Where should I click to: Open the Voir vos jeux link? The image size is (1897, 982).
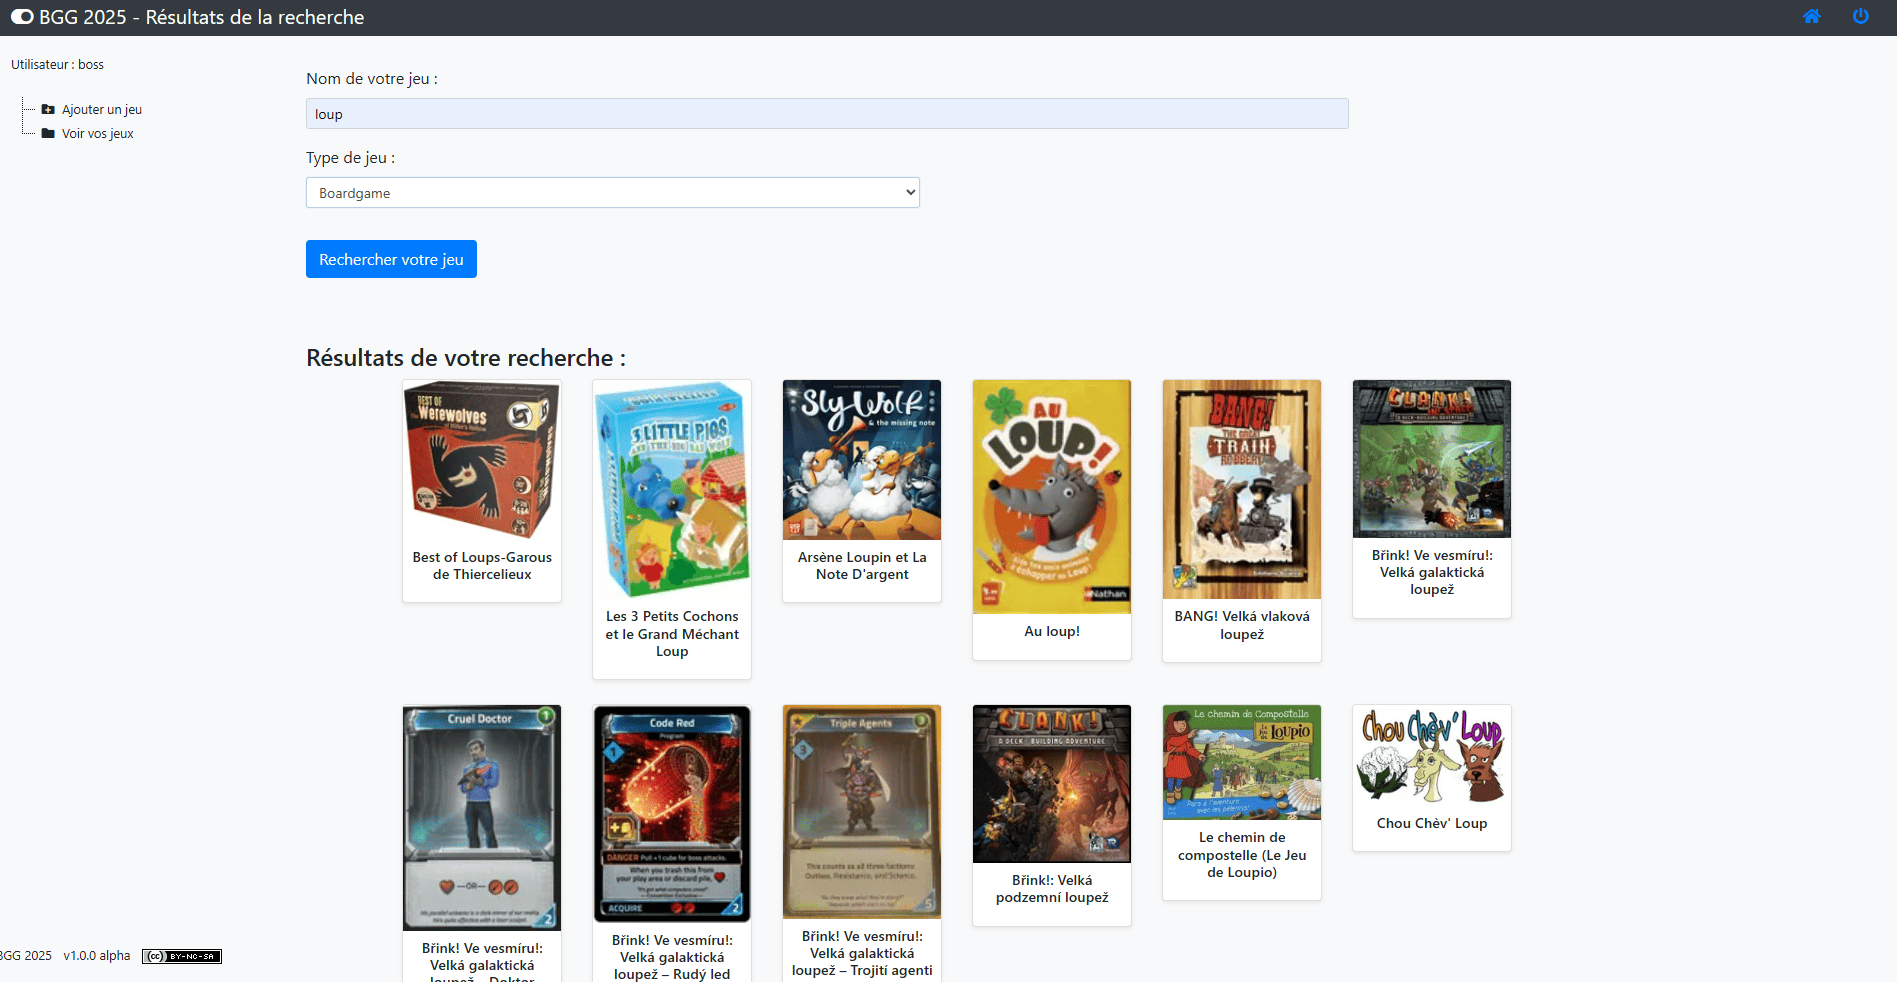tap(98, 134)
